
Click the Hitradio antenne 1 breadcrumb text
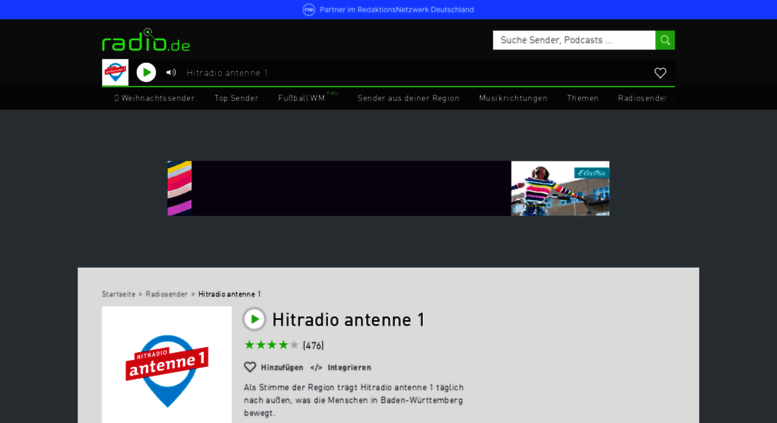click(229, 294)
